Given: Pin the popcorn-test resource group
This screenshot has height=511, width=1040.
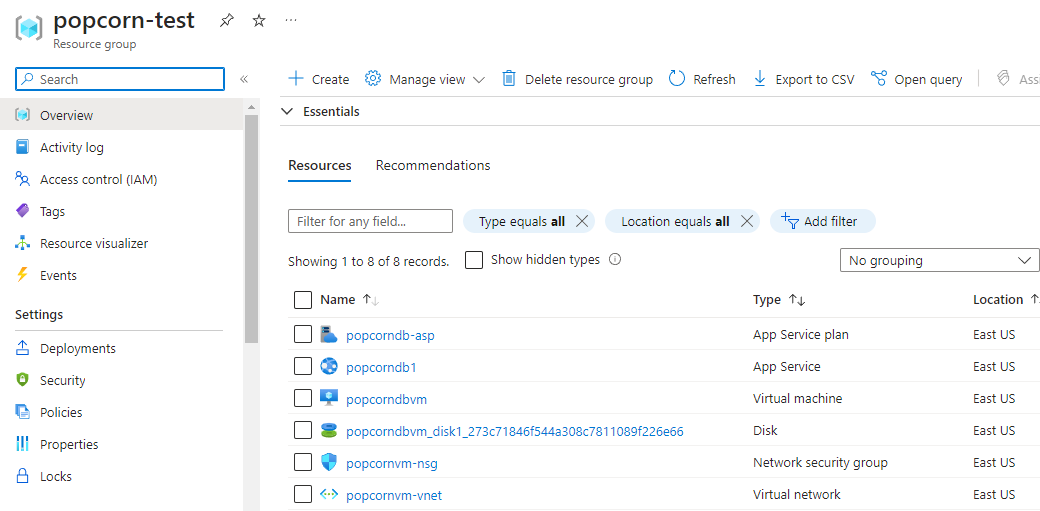Looking at the screenshot, I should [227, 21].
